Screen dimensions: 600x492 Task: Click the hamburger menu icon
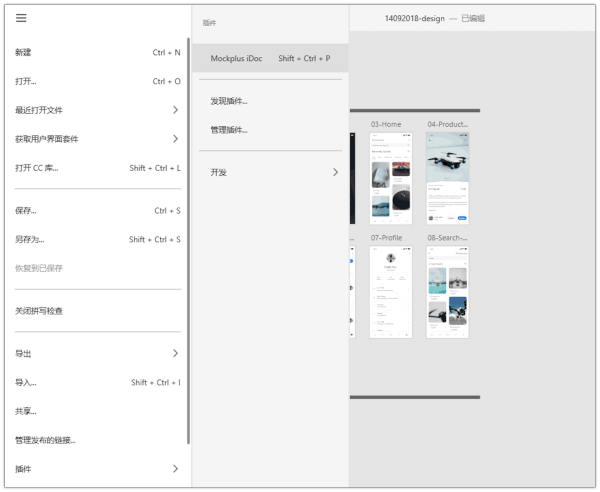(21, 18)
